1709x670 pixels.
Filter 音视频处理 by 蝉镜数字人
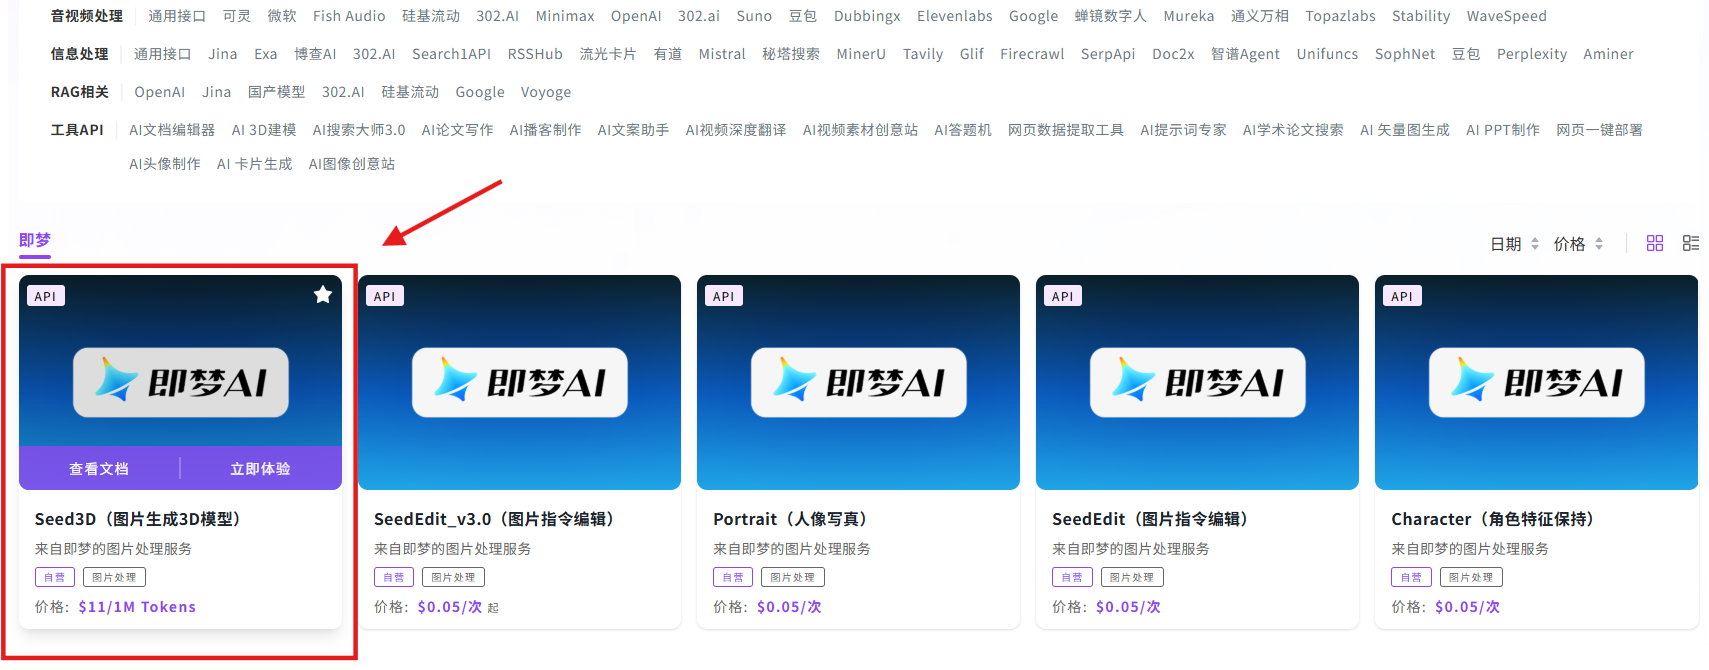(1111, 16)
